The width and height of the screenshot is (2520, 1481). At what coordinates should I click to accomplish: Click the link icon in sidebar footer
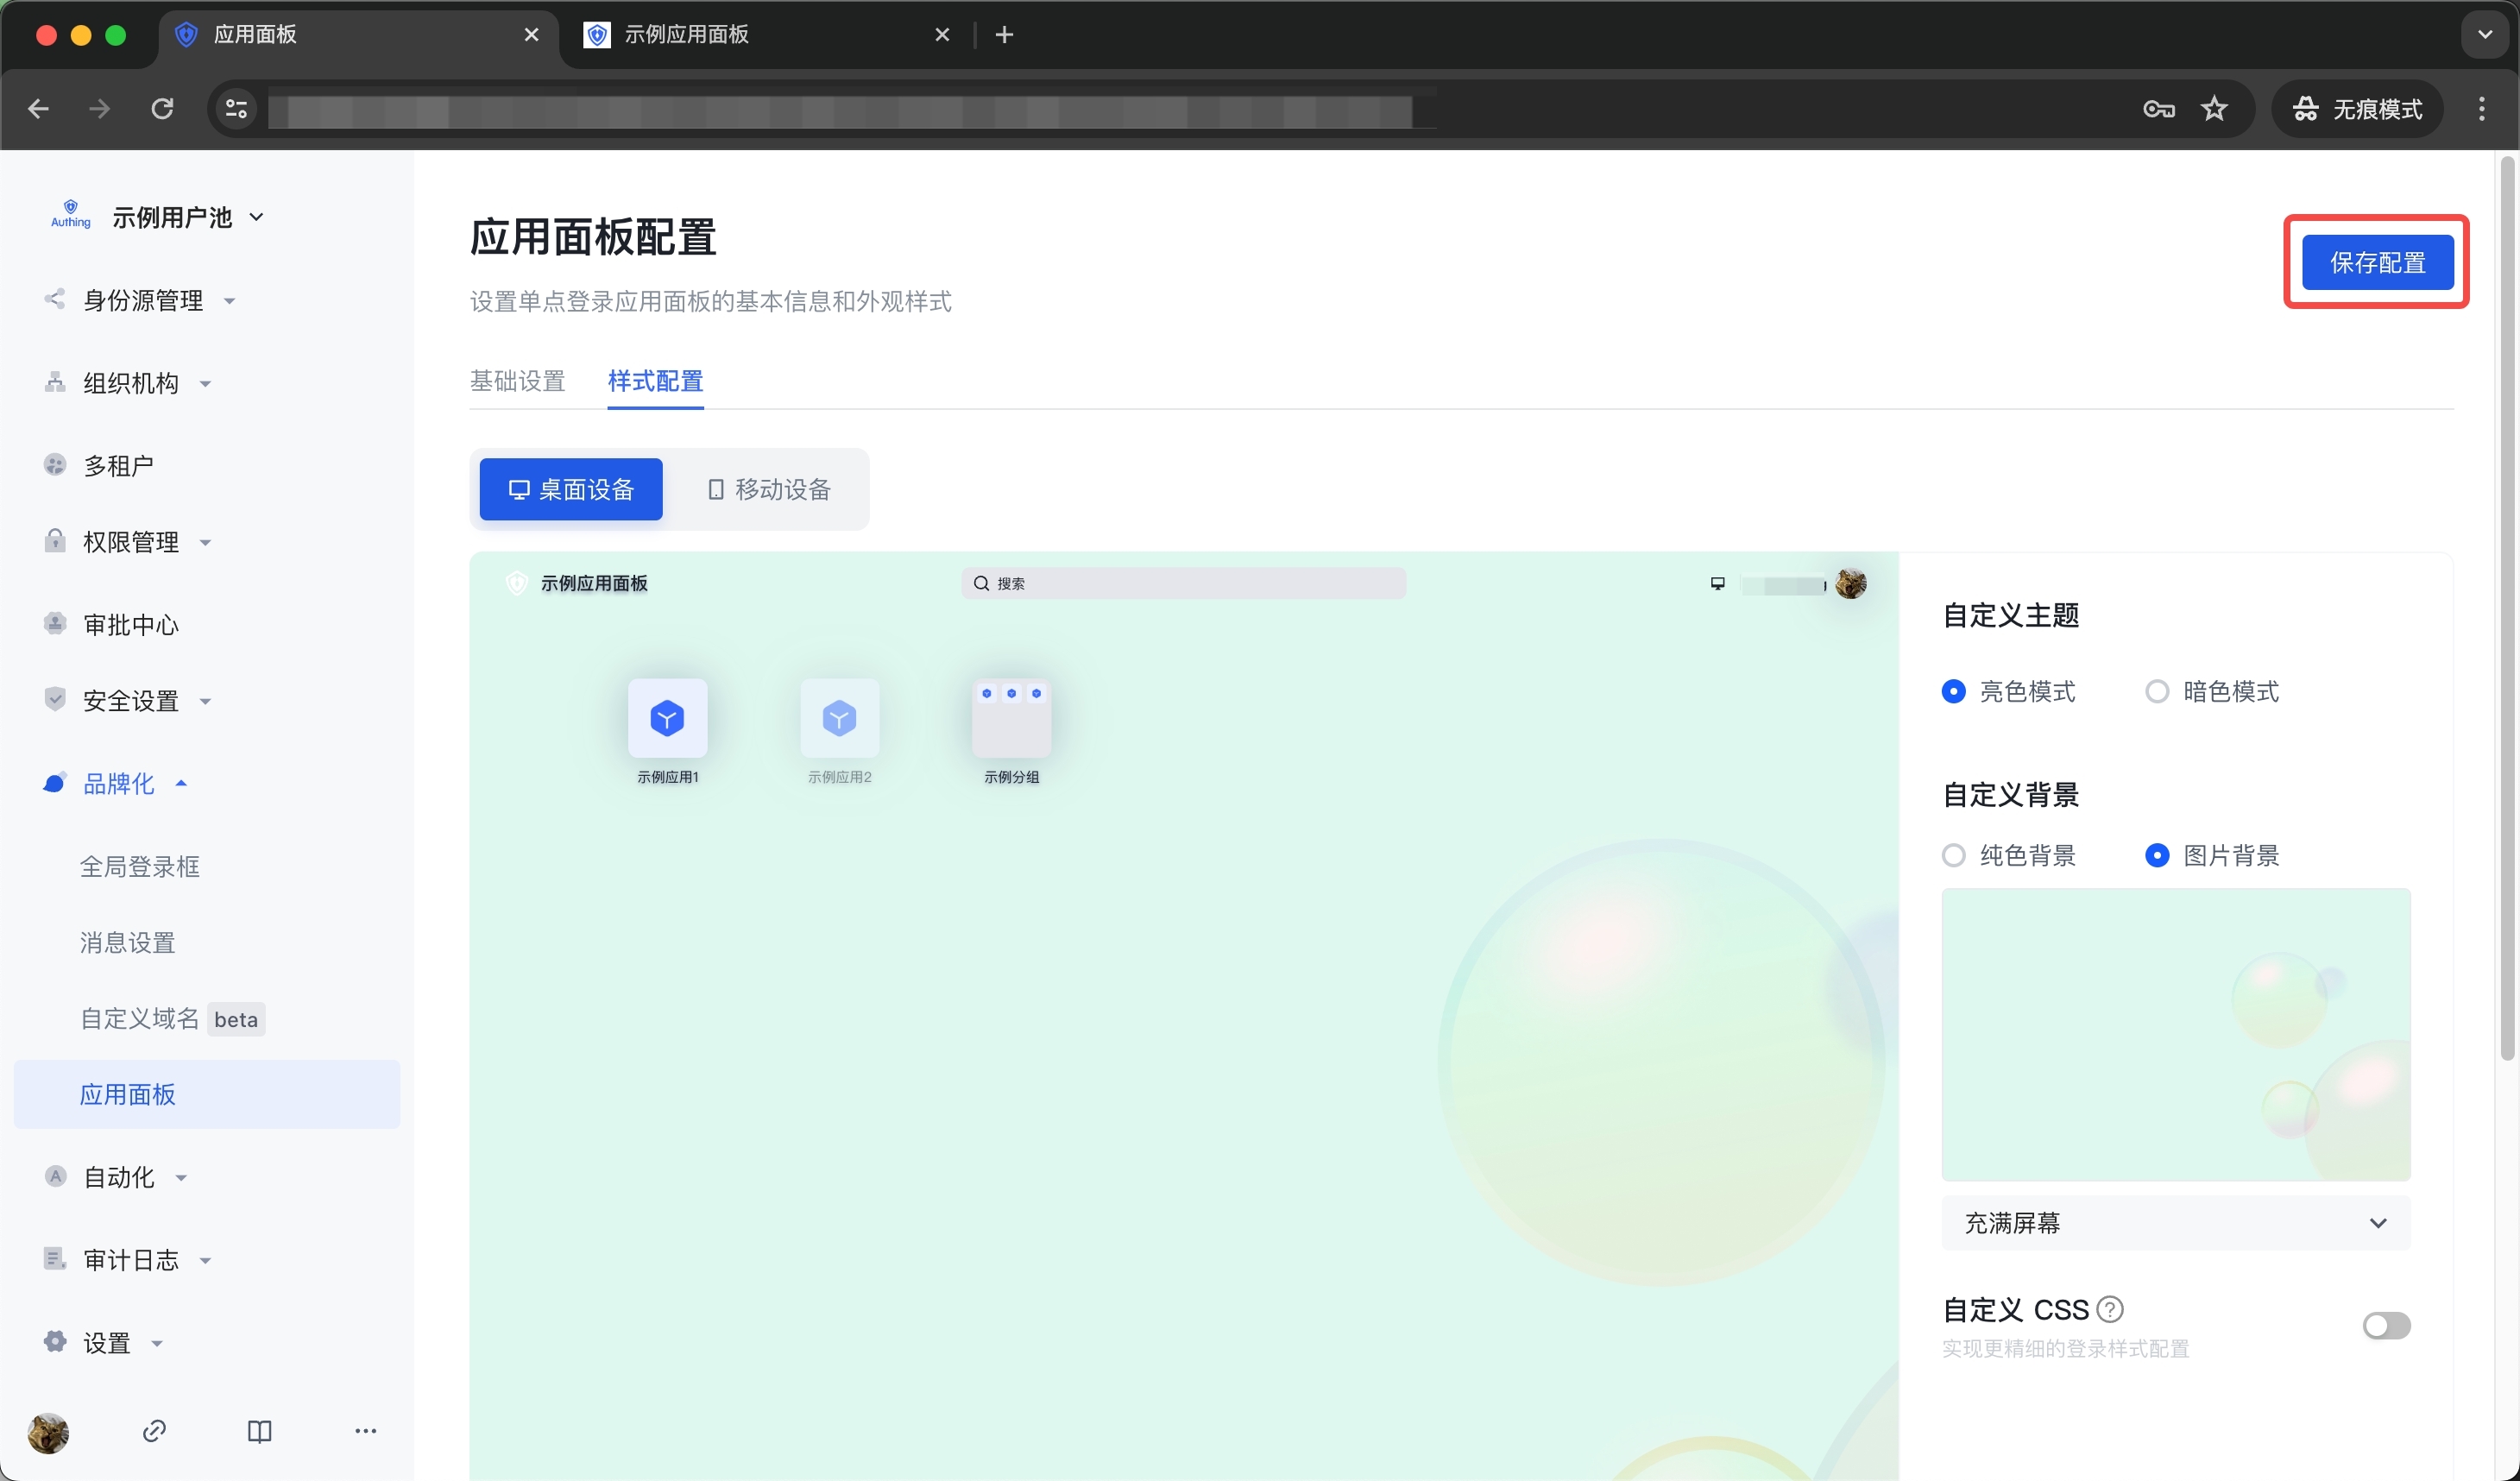154,1431
